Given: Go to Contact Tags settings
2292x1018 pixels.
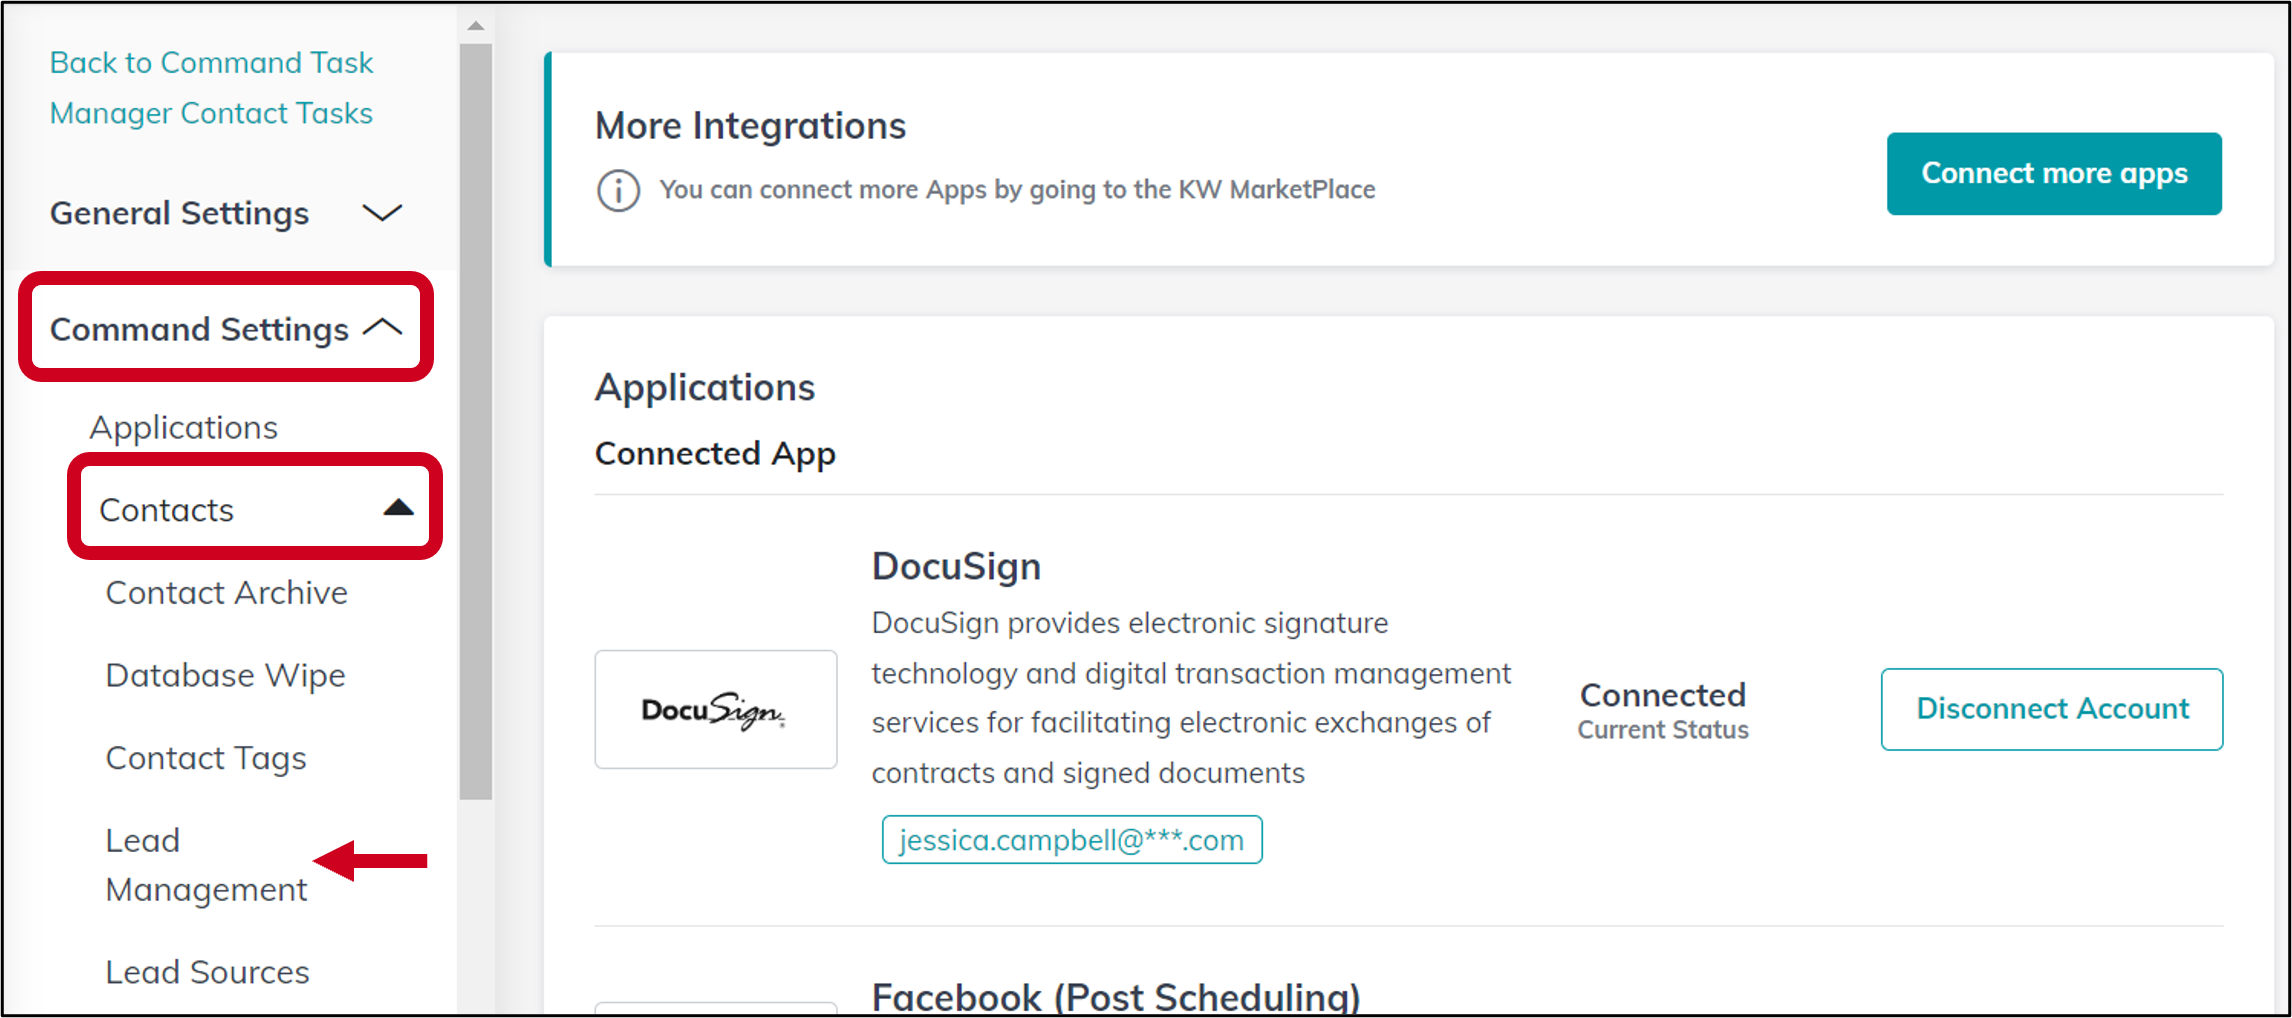Looking at the screenshot, I should click(206, 759).
